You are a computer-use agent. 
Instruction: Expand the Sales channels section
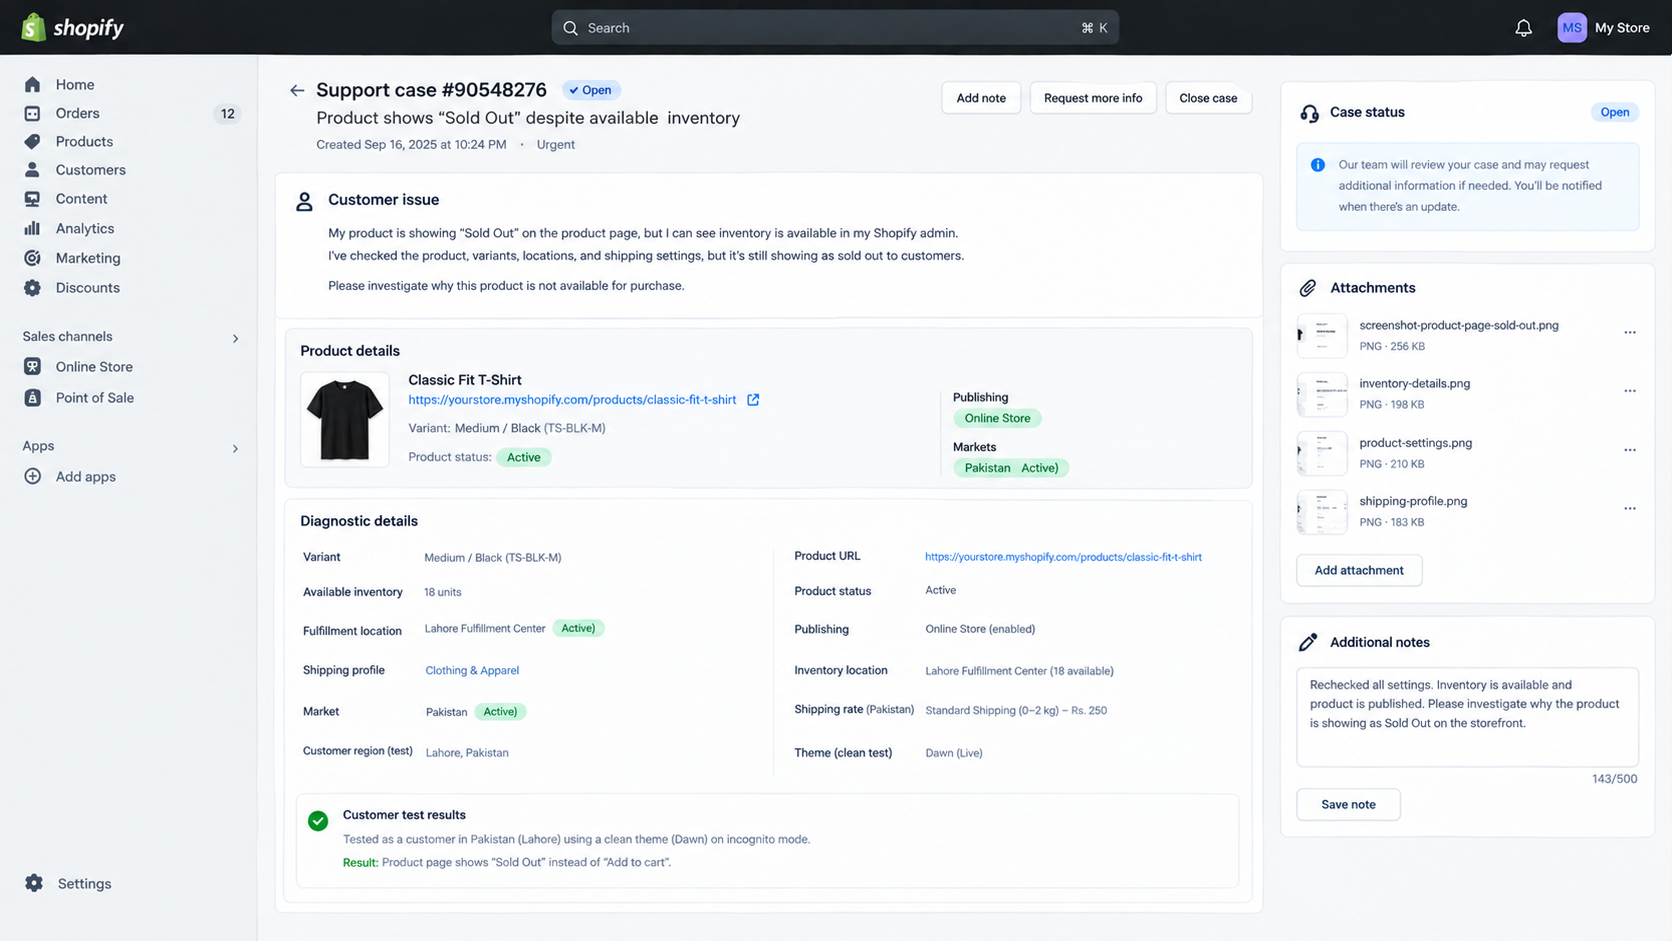[236, 338]
